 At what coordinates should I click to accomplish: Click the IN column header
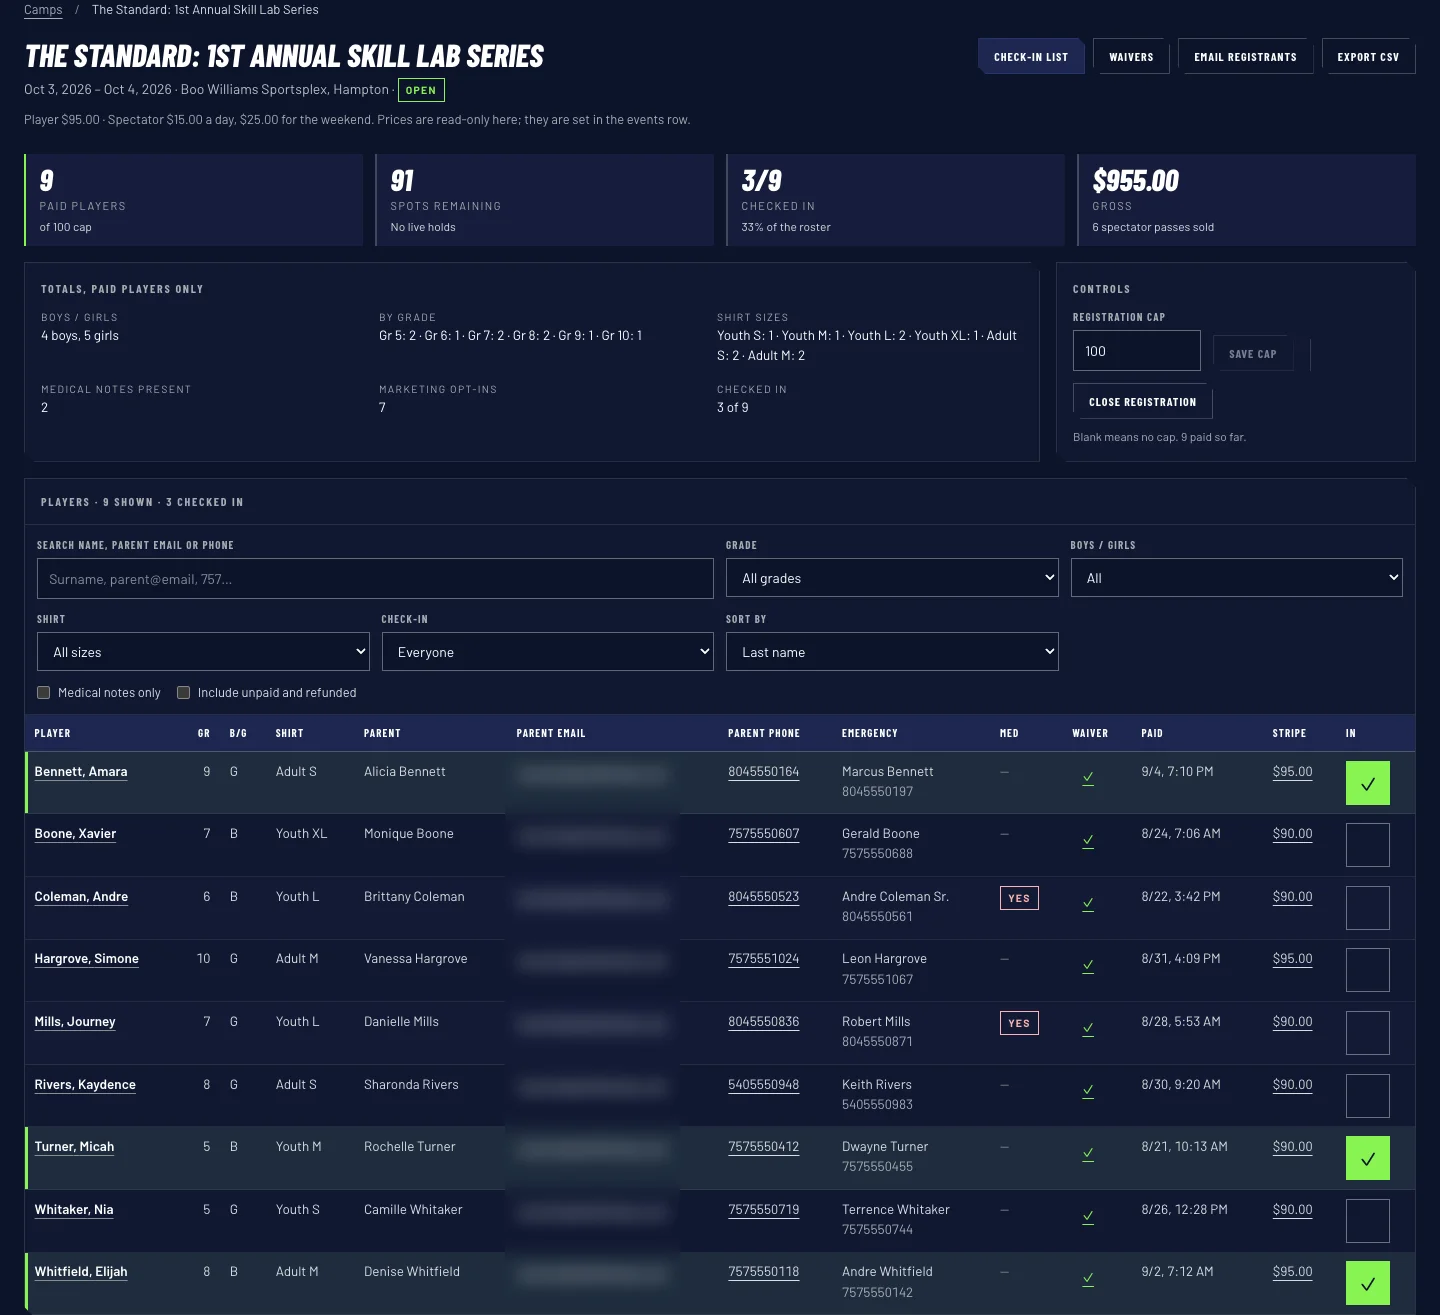click(1351, 733)
